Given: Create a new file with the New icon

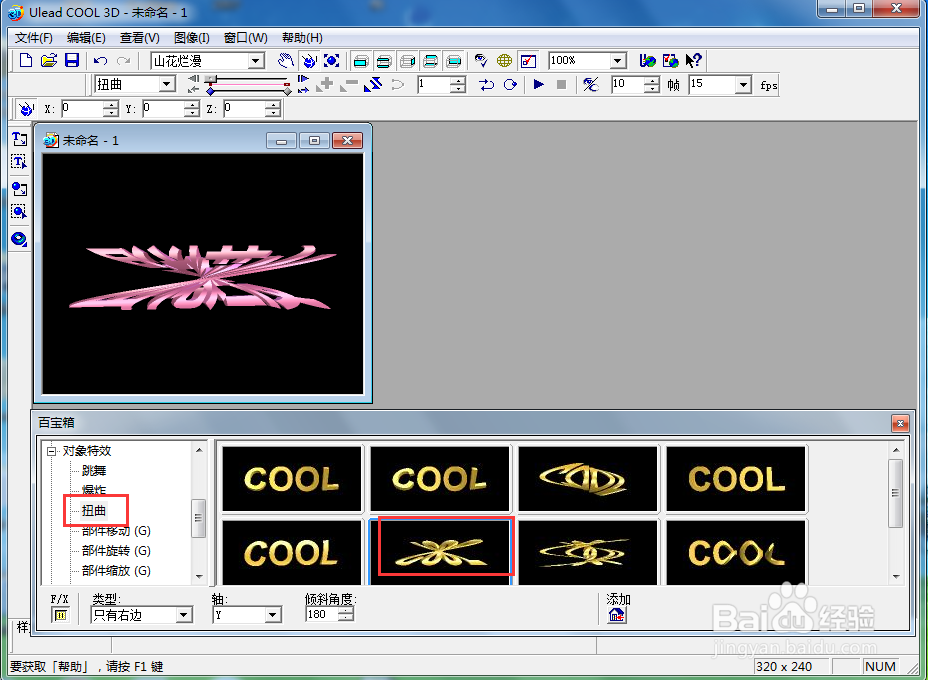Looking at the screenshot, I should point(25,60).
